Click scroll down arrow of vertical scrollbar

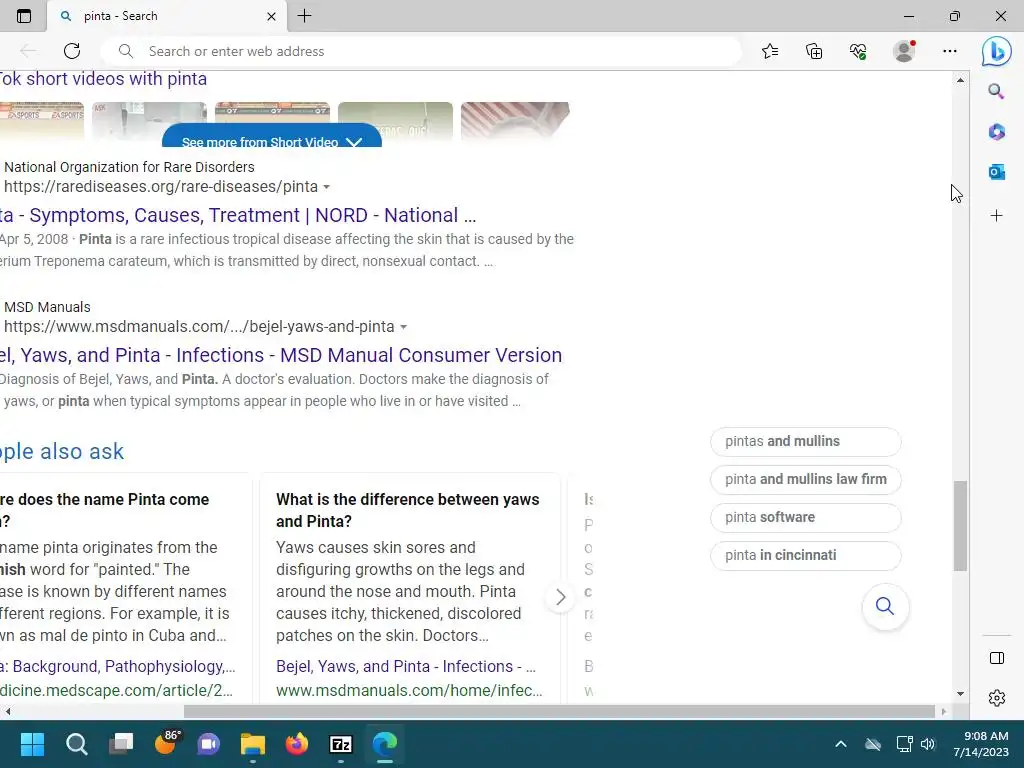click(x=960, y=694)
